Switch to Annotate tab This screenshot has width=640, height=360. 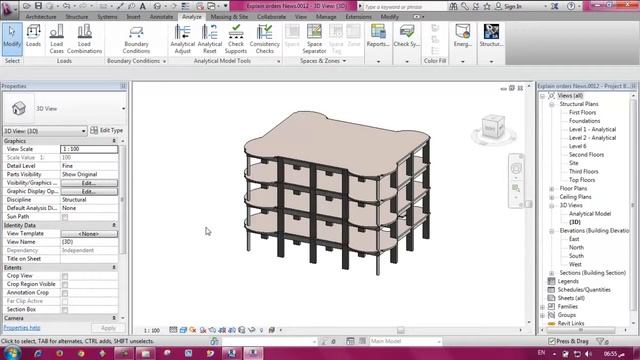tap(161, 17)
